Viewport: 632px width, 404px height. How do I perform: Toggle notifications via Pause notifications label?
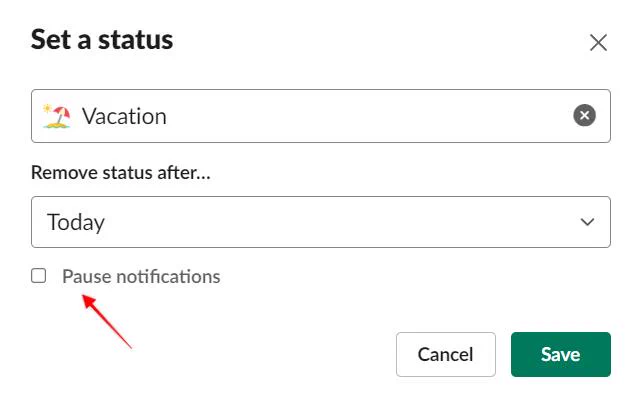coord(141,277)
